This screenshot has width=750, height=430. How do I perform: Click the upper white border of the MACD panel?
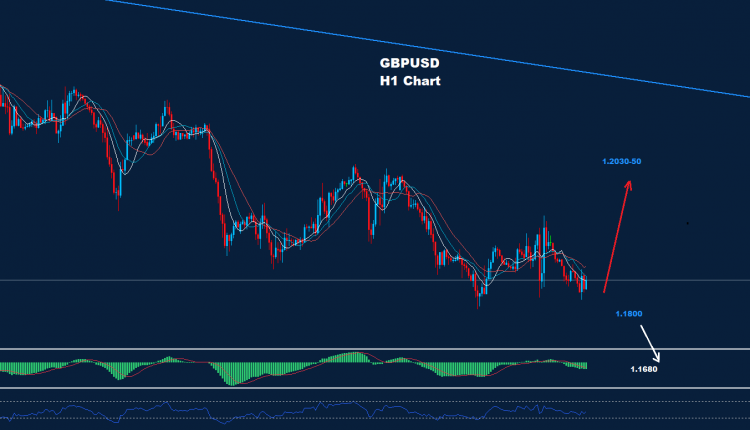(x=375, y=349)
